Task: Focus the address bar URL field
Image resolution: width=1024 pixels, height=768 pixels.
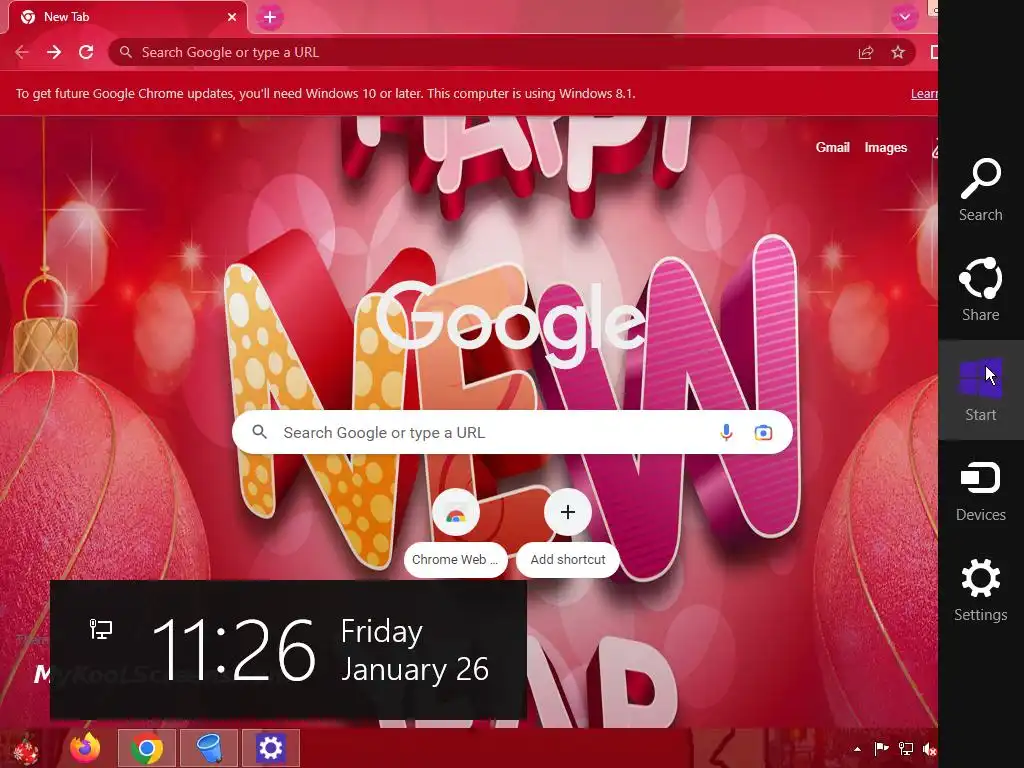Action: point(513,52)
